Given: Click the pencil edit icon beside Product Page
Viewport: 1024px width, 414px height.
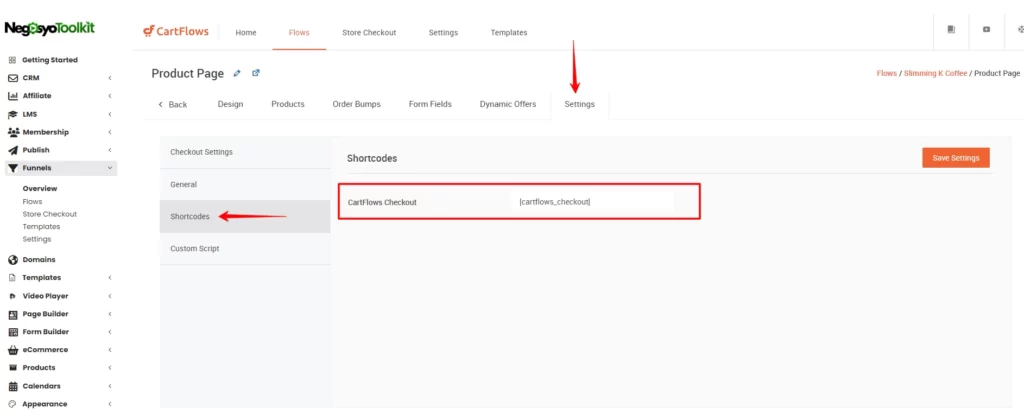Looking at the screenshot, I should point(237,73).
